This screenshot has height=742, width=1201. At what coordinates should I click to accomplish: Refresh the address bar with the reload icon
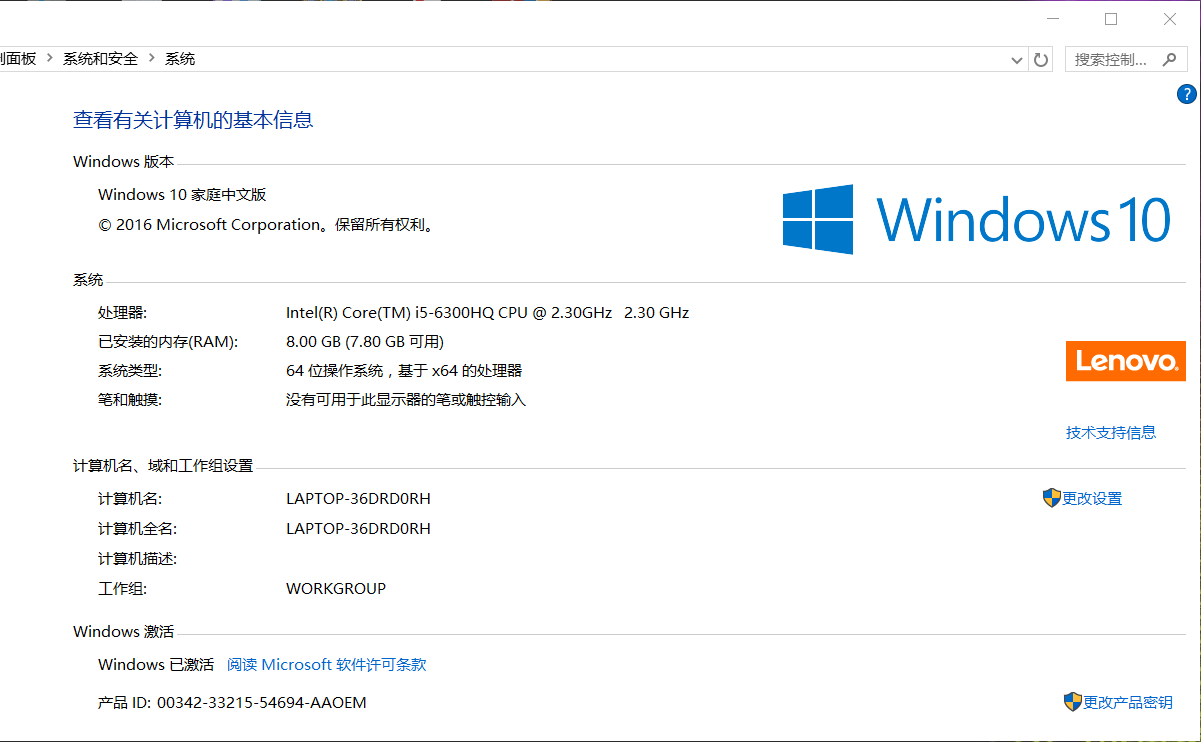tap(1041, 60)
